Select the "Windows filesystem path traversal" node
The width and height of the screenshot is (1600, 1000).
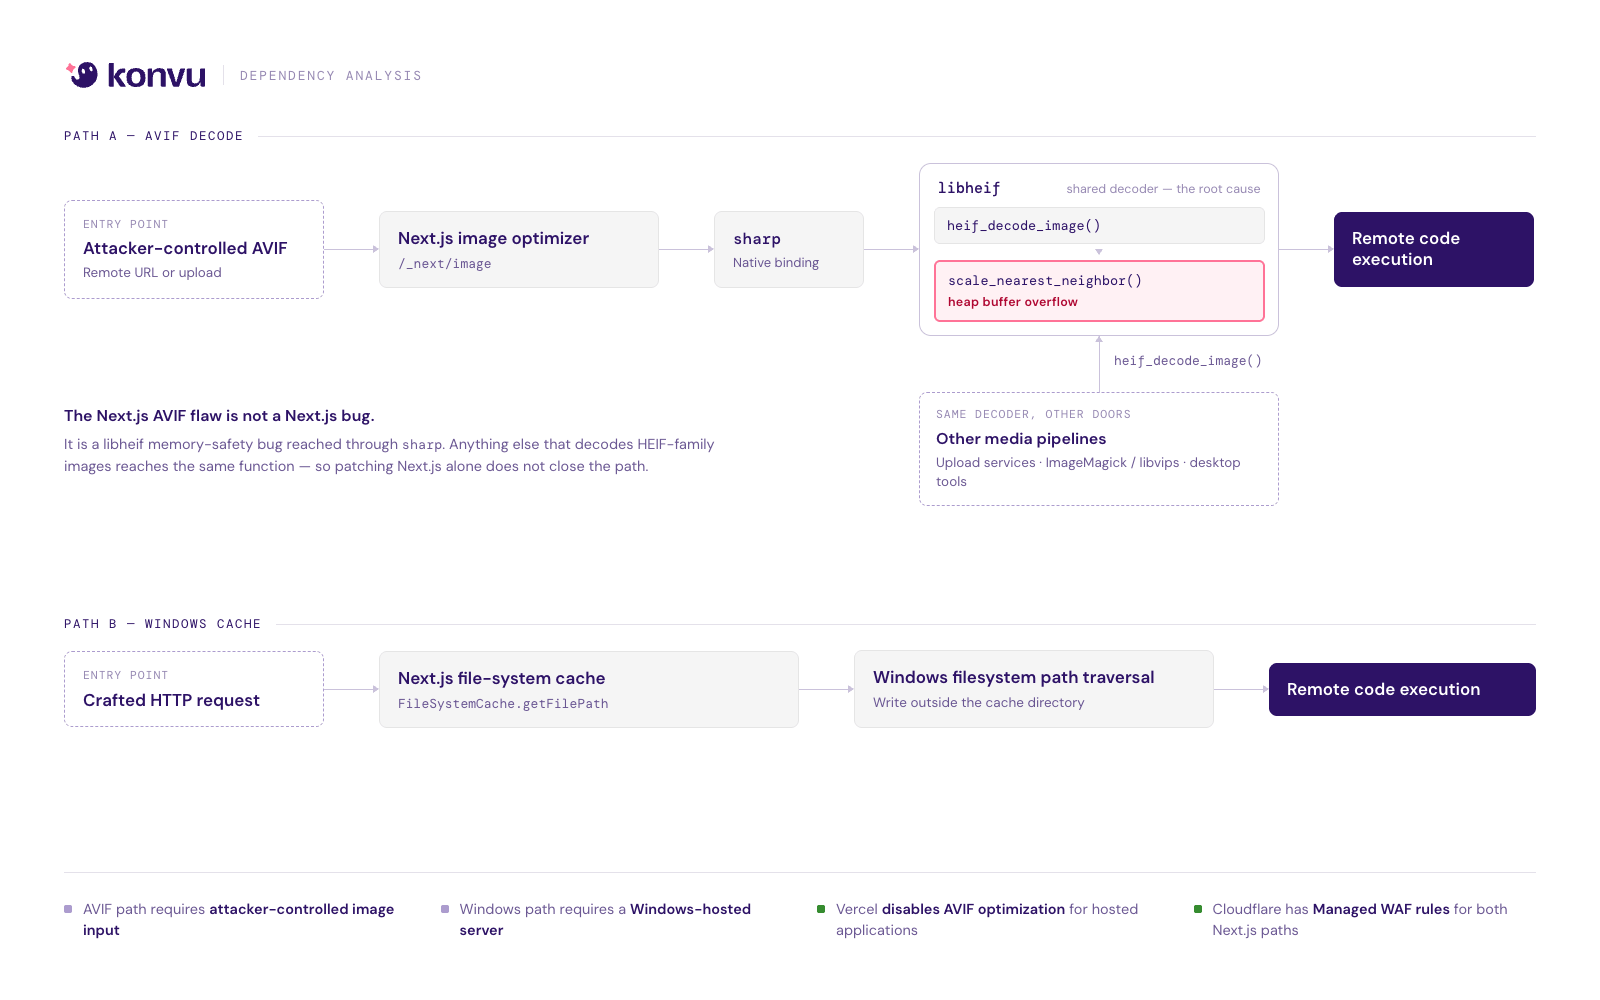pos(1034,689)
